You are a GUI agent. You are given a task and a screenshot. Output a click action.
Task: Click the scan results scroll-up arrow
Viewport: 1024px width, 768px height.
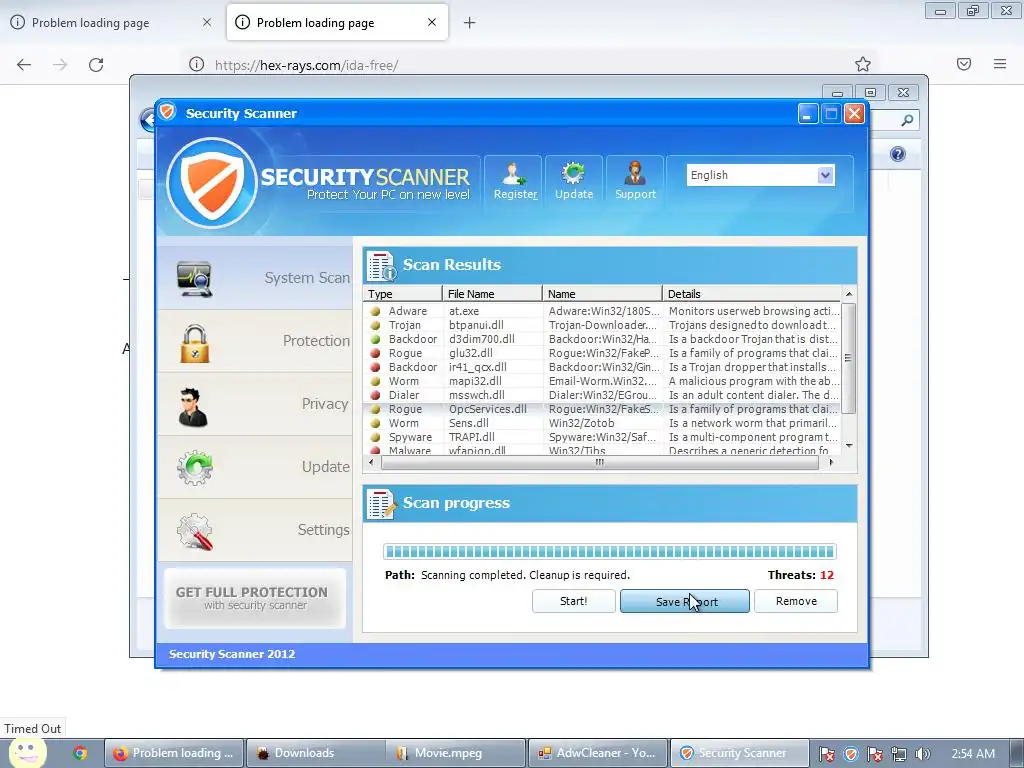849,295
